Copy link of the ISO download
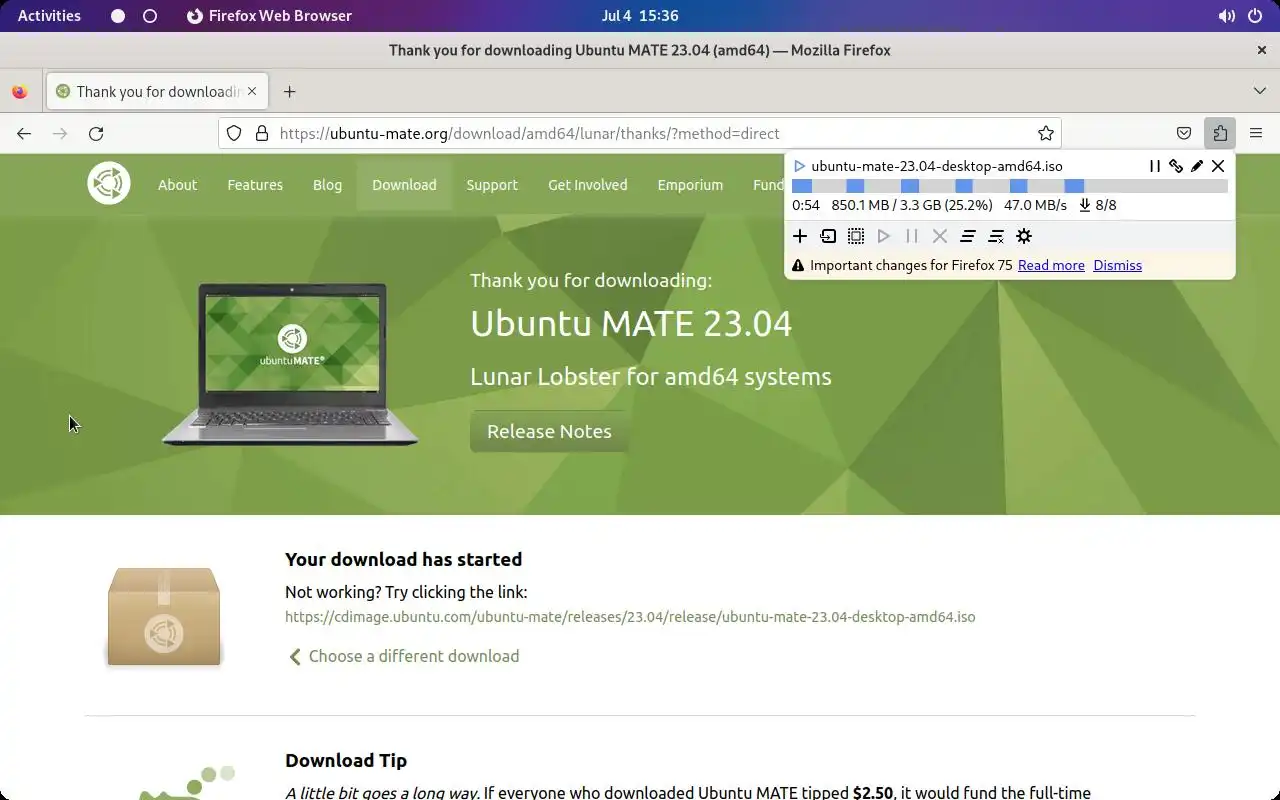The height and width of the screenshot is (800, 1280). [x=1176, y=166]
